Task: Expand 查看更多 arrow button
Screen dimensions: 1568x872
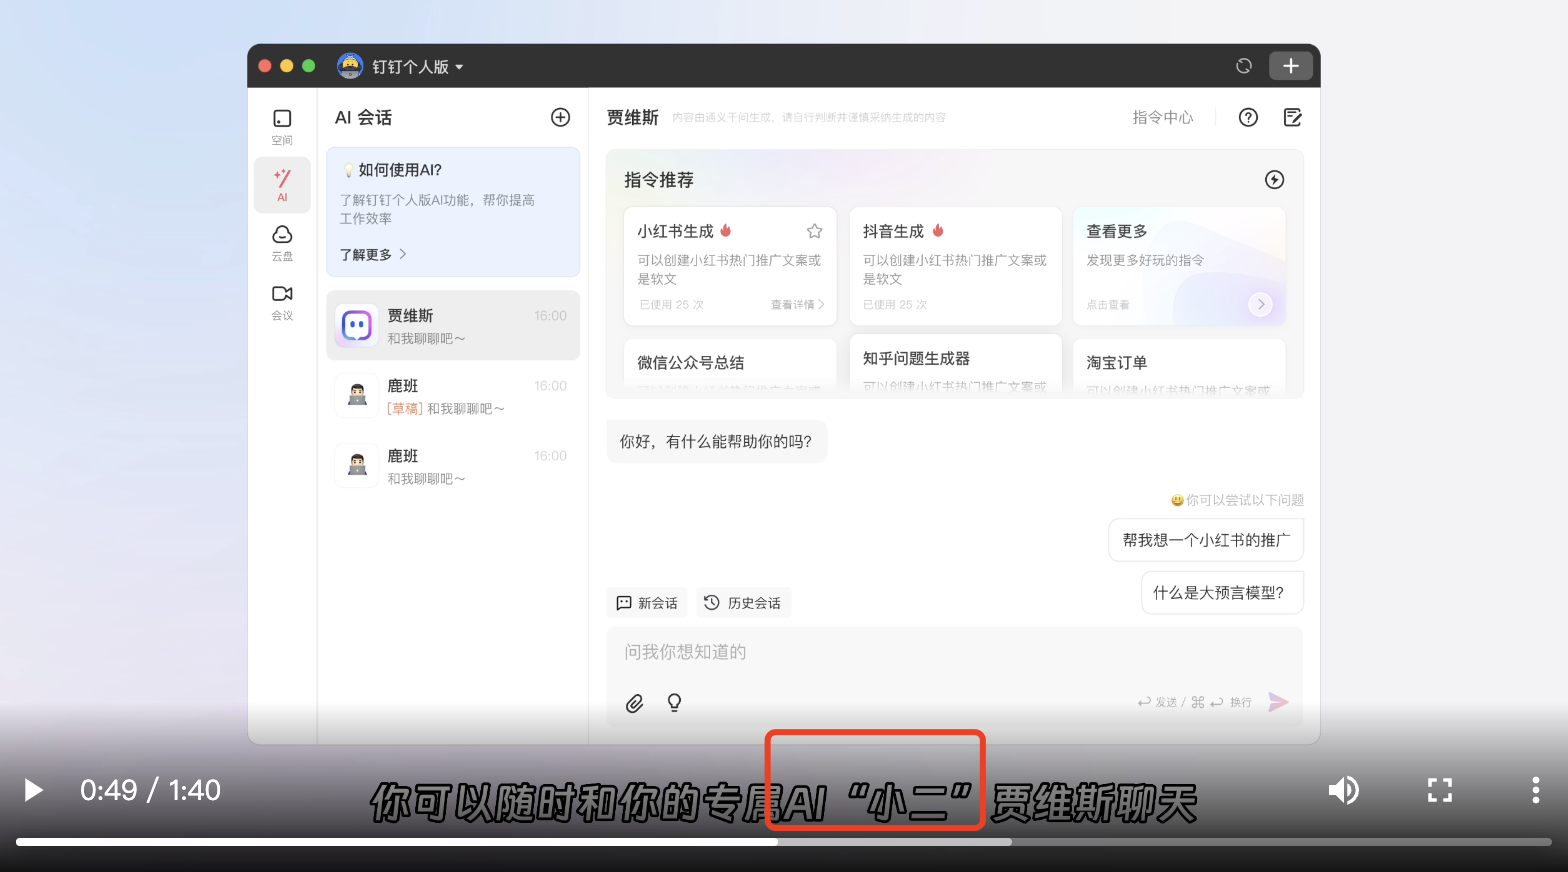Action: click(1260, 304)
